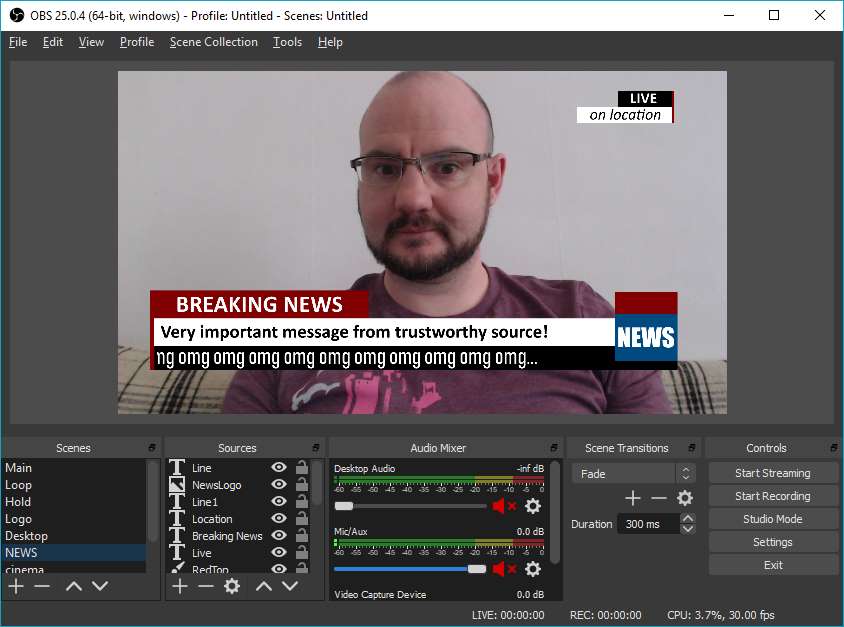The width and height of the screenshot is (844, 627).
Task: Toggle the lock on the Live source
Action: pyautogui.click(x=302, y=552)
